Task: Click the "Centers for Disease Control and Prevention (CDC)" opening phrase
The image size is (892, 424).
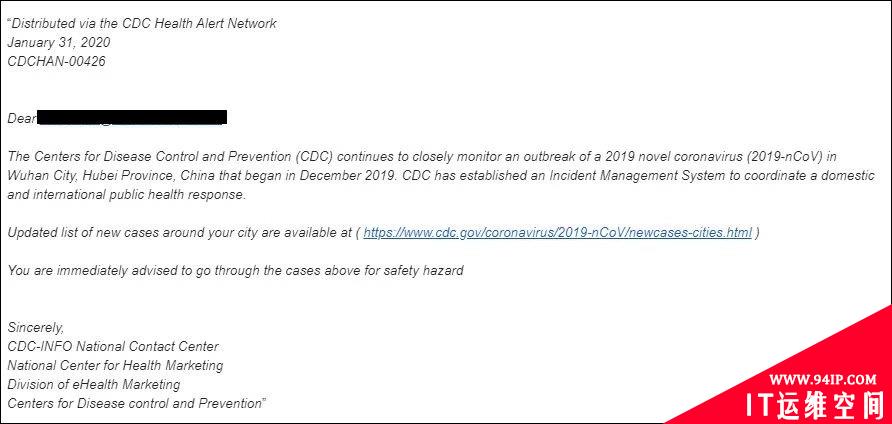Action: (x=175, y=157)
